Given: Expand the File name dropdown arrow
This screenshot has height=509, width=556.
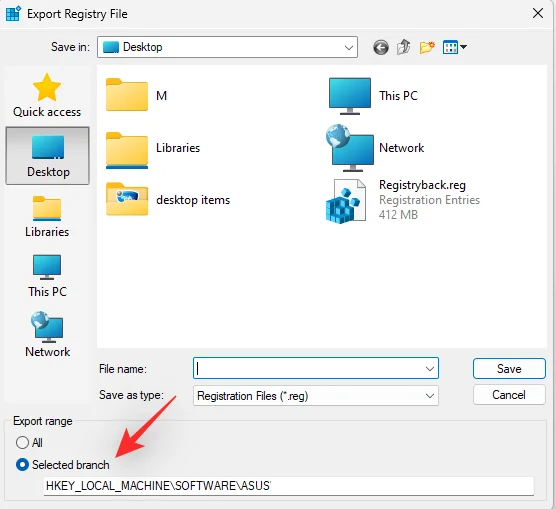Looking at the screenshot, I should [x=430, y=369].
